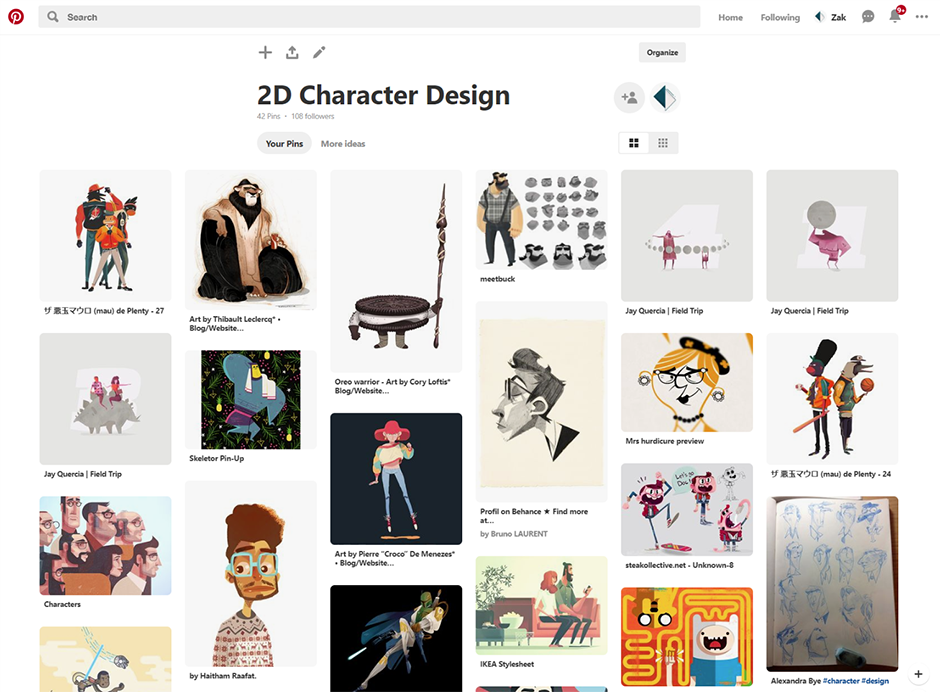Open messages via the speech bubble icon
The image size is (940, 692).
(867, 16)
